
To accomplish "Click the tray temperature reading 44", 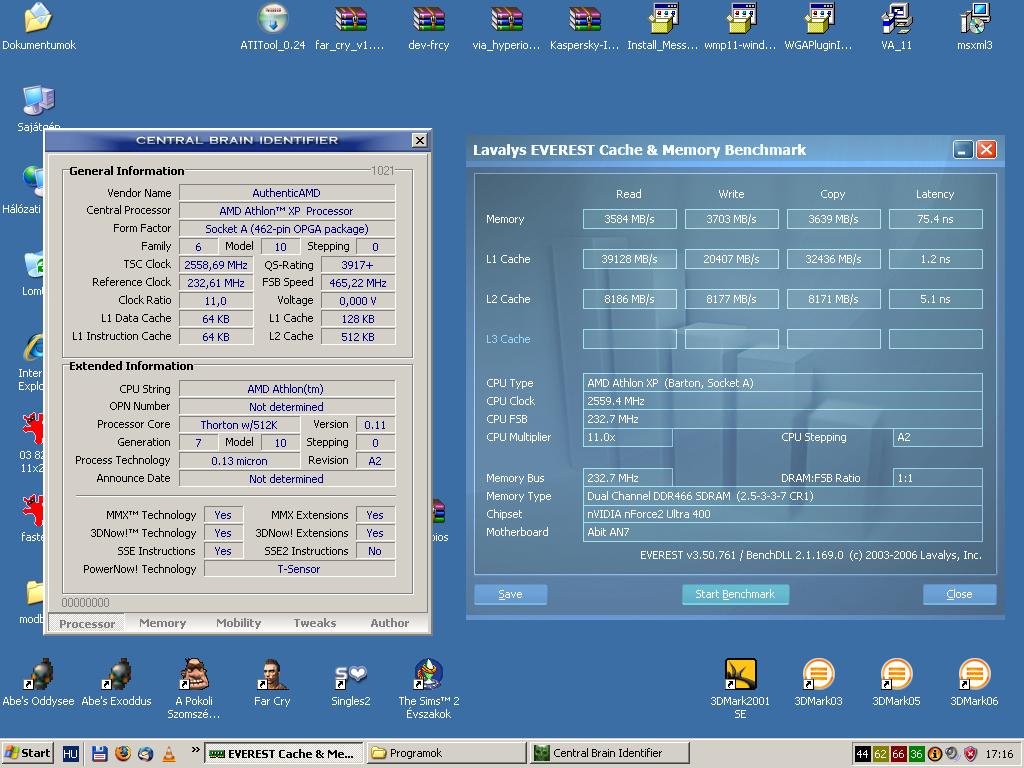I will [862, 754].
